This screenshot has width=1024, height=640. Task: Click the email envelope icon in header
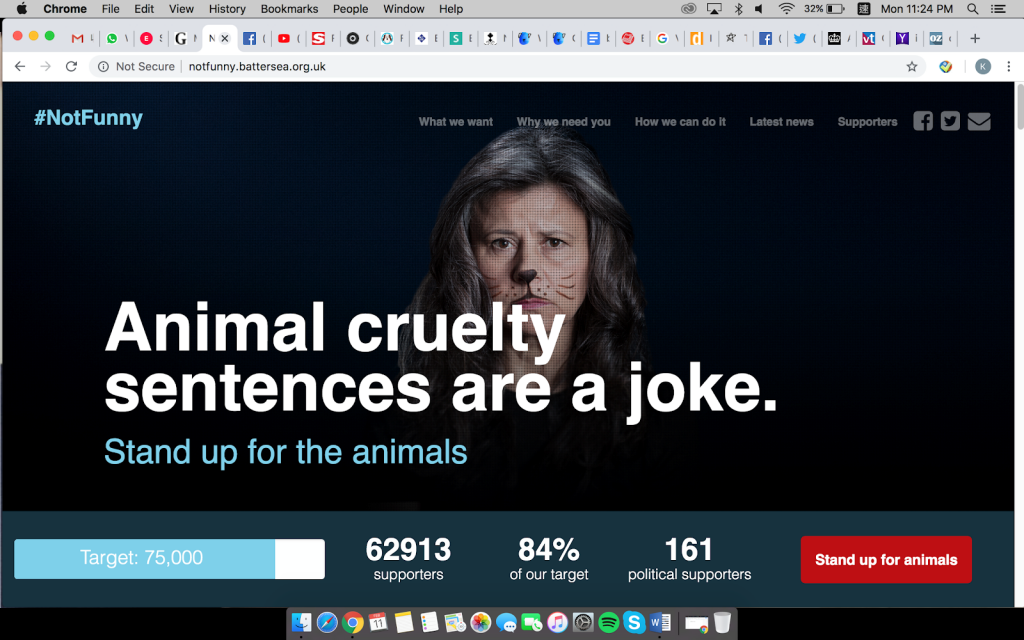979,121
